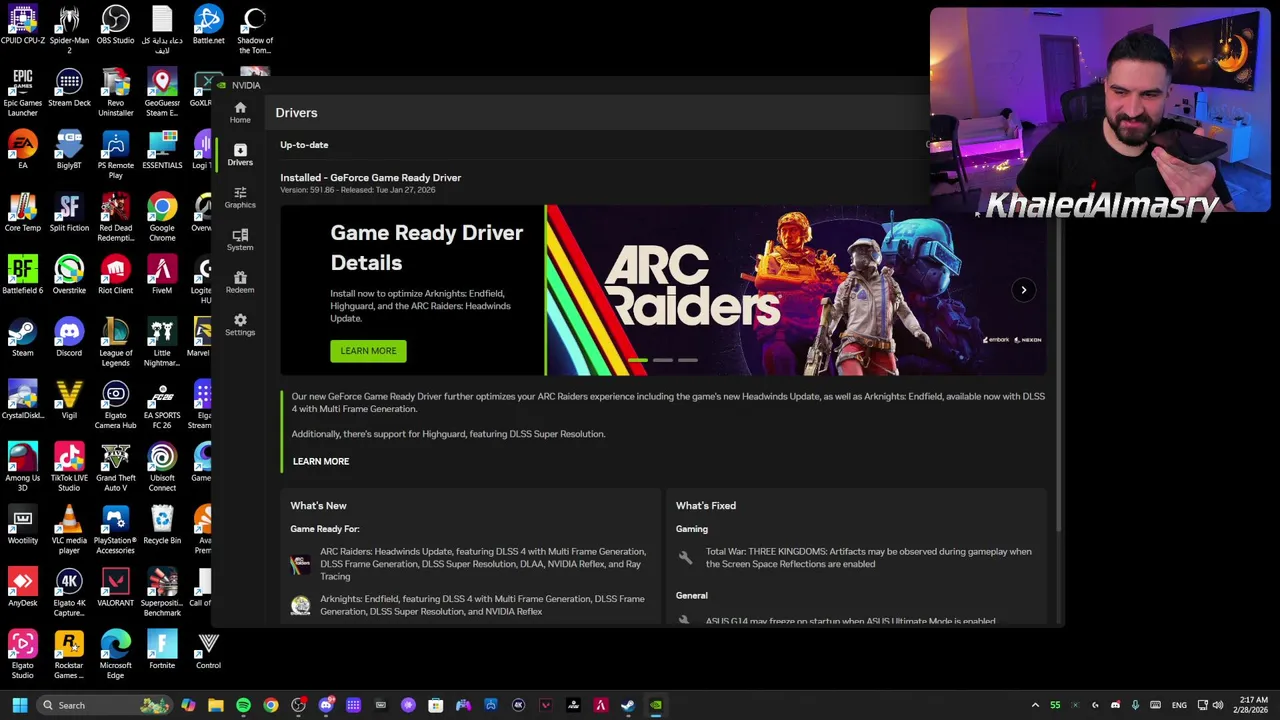Open Recycle Bin on desktop
This screenshot has height=720, width=1280.
pyautogui.click(x=162, y=525)
